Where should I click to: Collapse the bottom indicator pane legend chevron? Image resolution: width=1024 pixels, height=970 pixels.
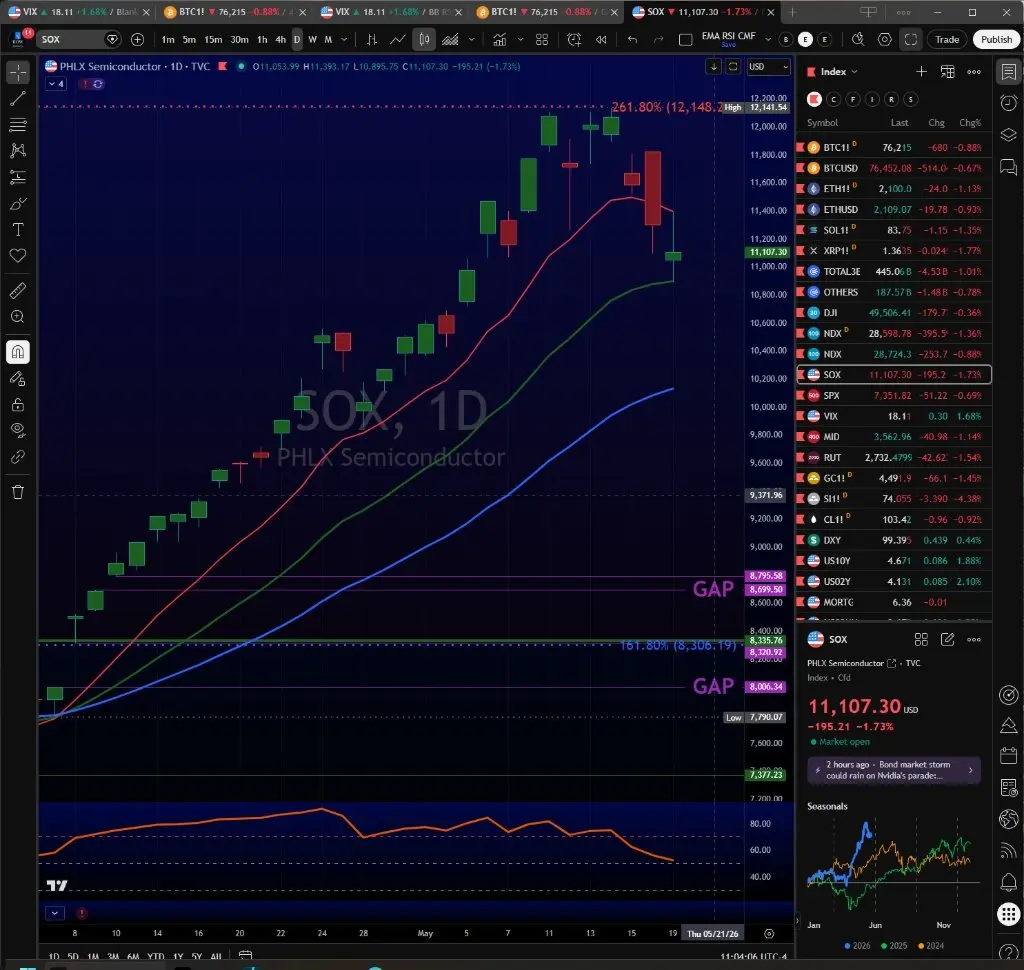[55, 913]
